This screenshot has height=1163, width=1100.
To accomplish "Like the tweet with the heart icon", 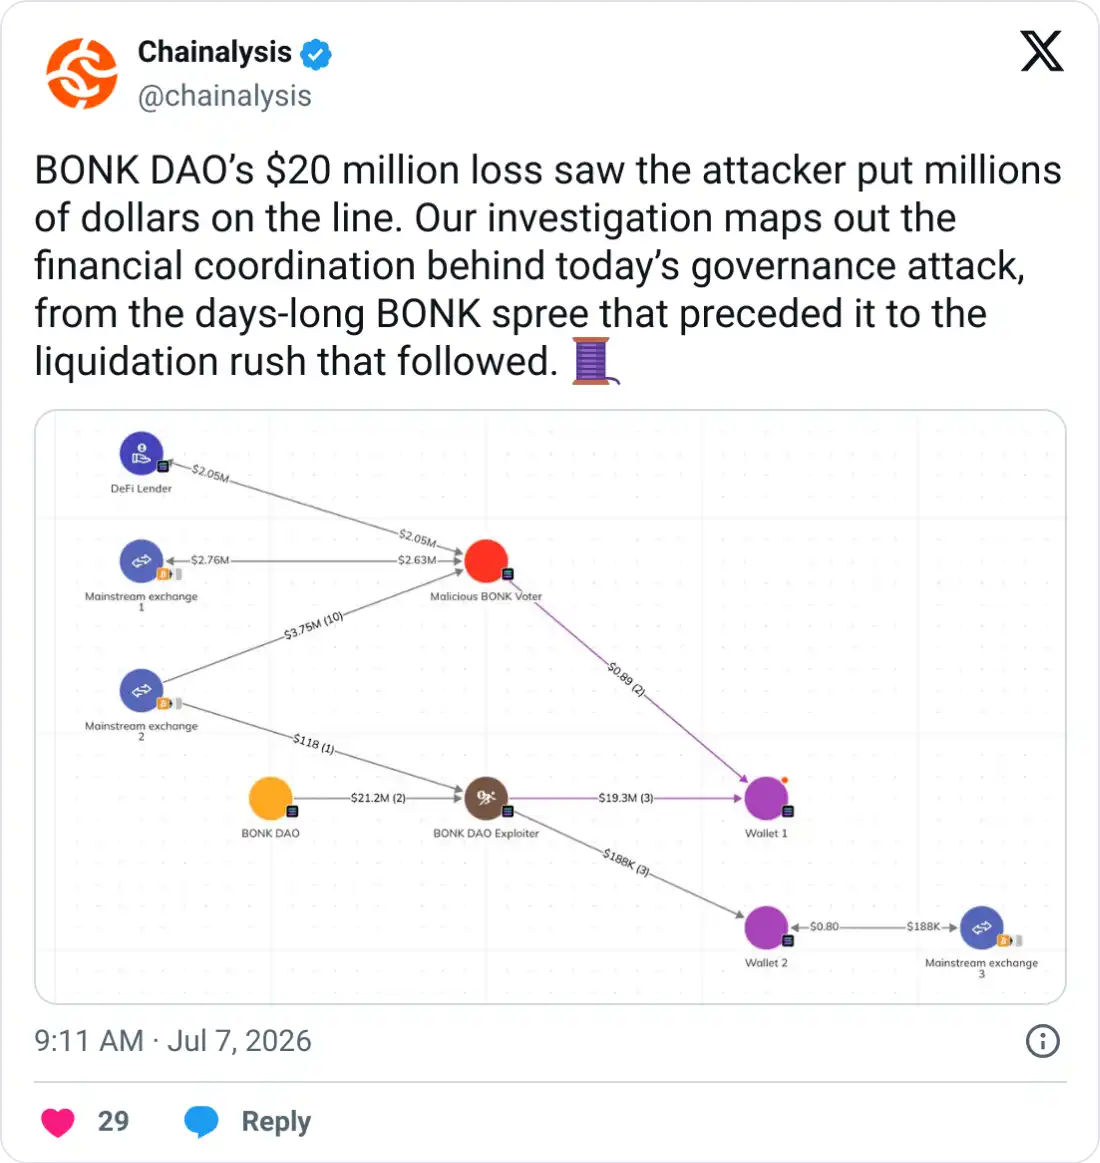I will tap(57, 1121).
